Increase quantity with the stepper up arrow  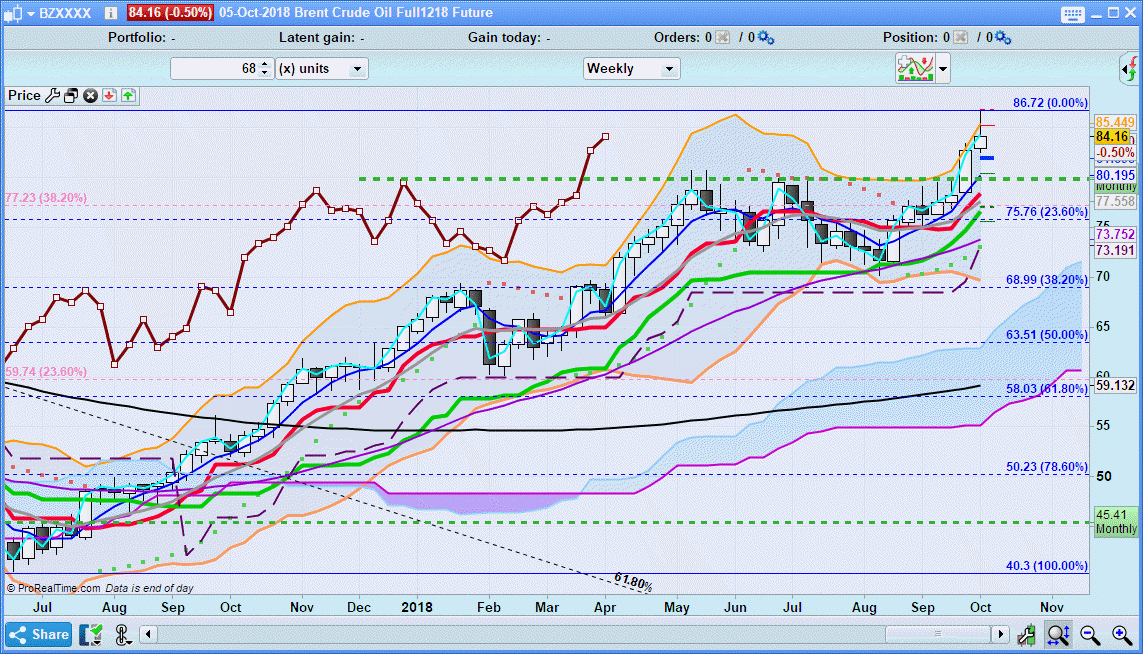(x=265, y=64)
